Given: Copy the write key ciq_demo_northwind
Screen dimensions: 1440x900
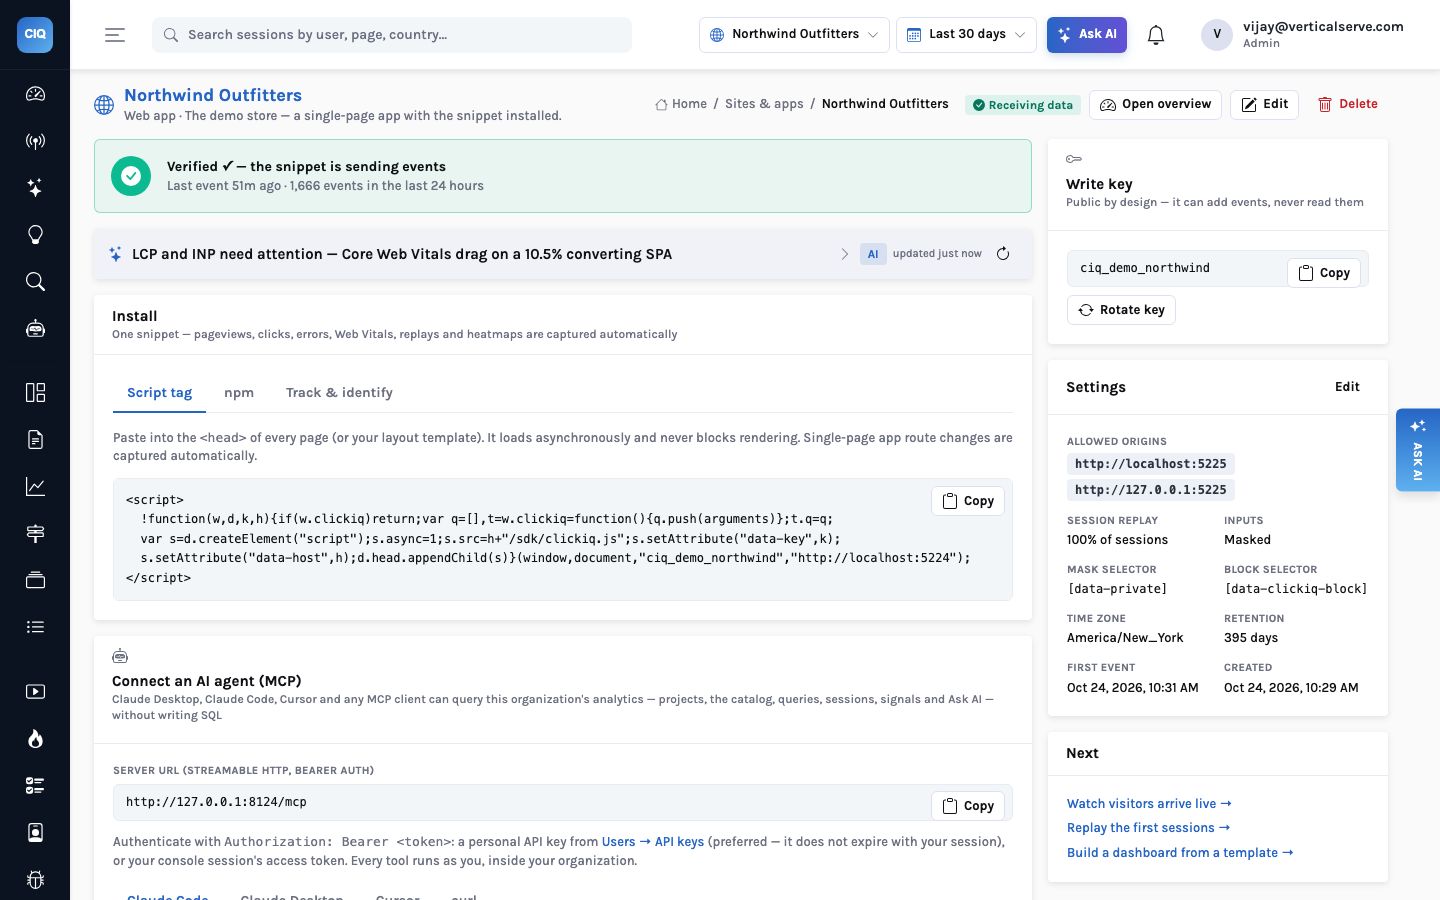Looking at the screenshot, I should [x=1323, y=273].
